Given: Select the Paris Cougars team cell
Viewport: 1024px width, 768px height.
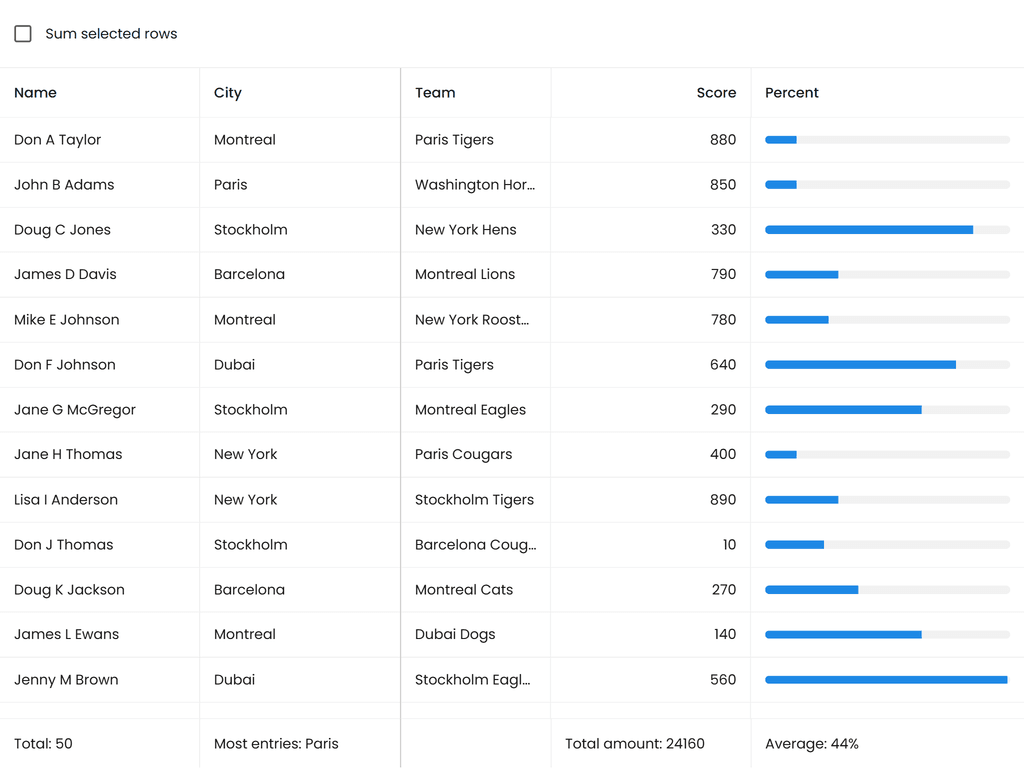Looking at the screenshot, I should (x=463, y=455).
